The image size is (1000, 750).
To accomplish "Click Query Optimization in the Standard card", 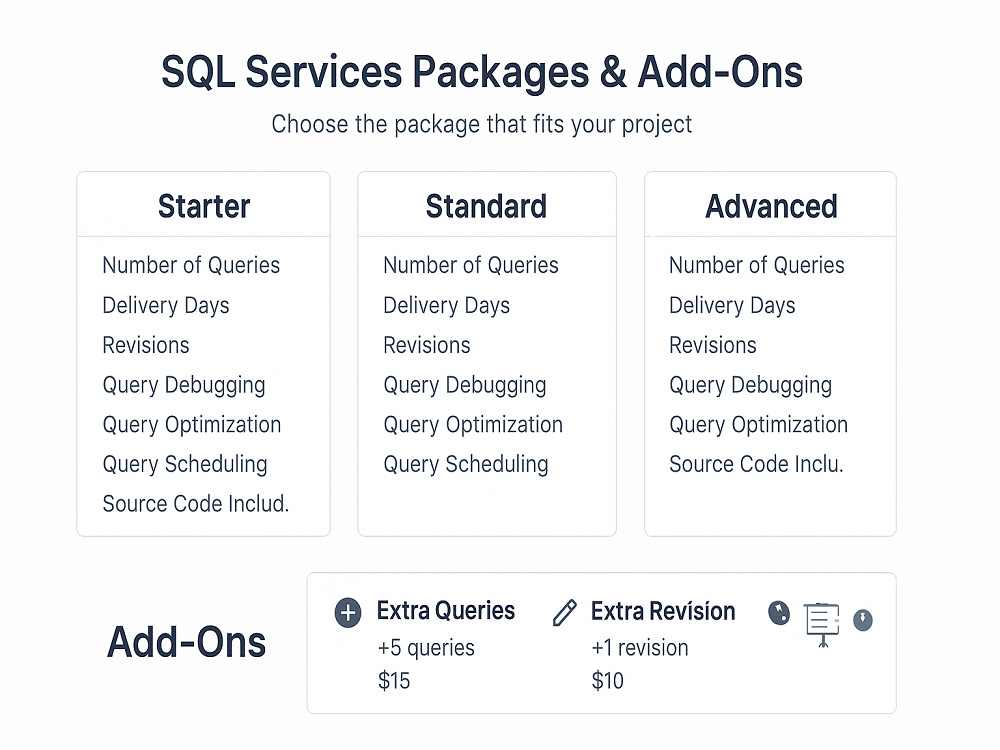I will tap(473, 425).
